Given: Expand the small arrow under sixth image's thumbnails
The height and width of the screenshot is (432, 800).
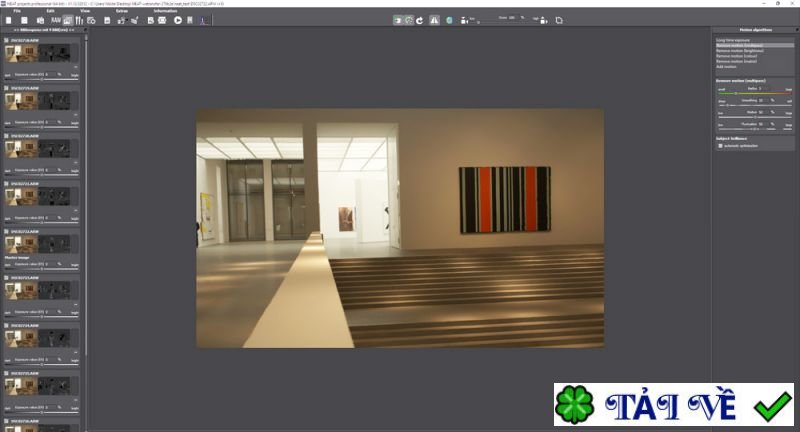Looking at the screenshot, I should click(76, 304).
